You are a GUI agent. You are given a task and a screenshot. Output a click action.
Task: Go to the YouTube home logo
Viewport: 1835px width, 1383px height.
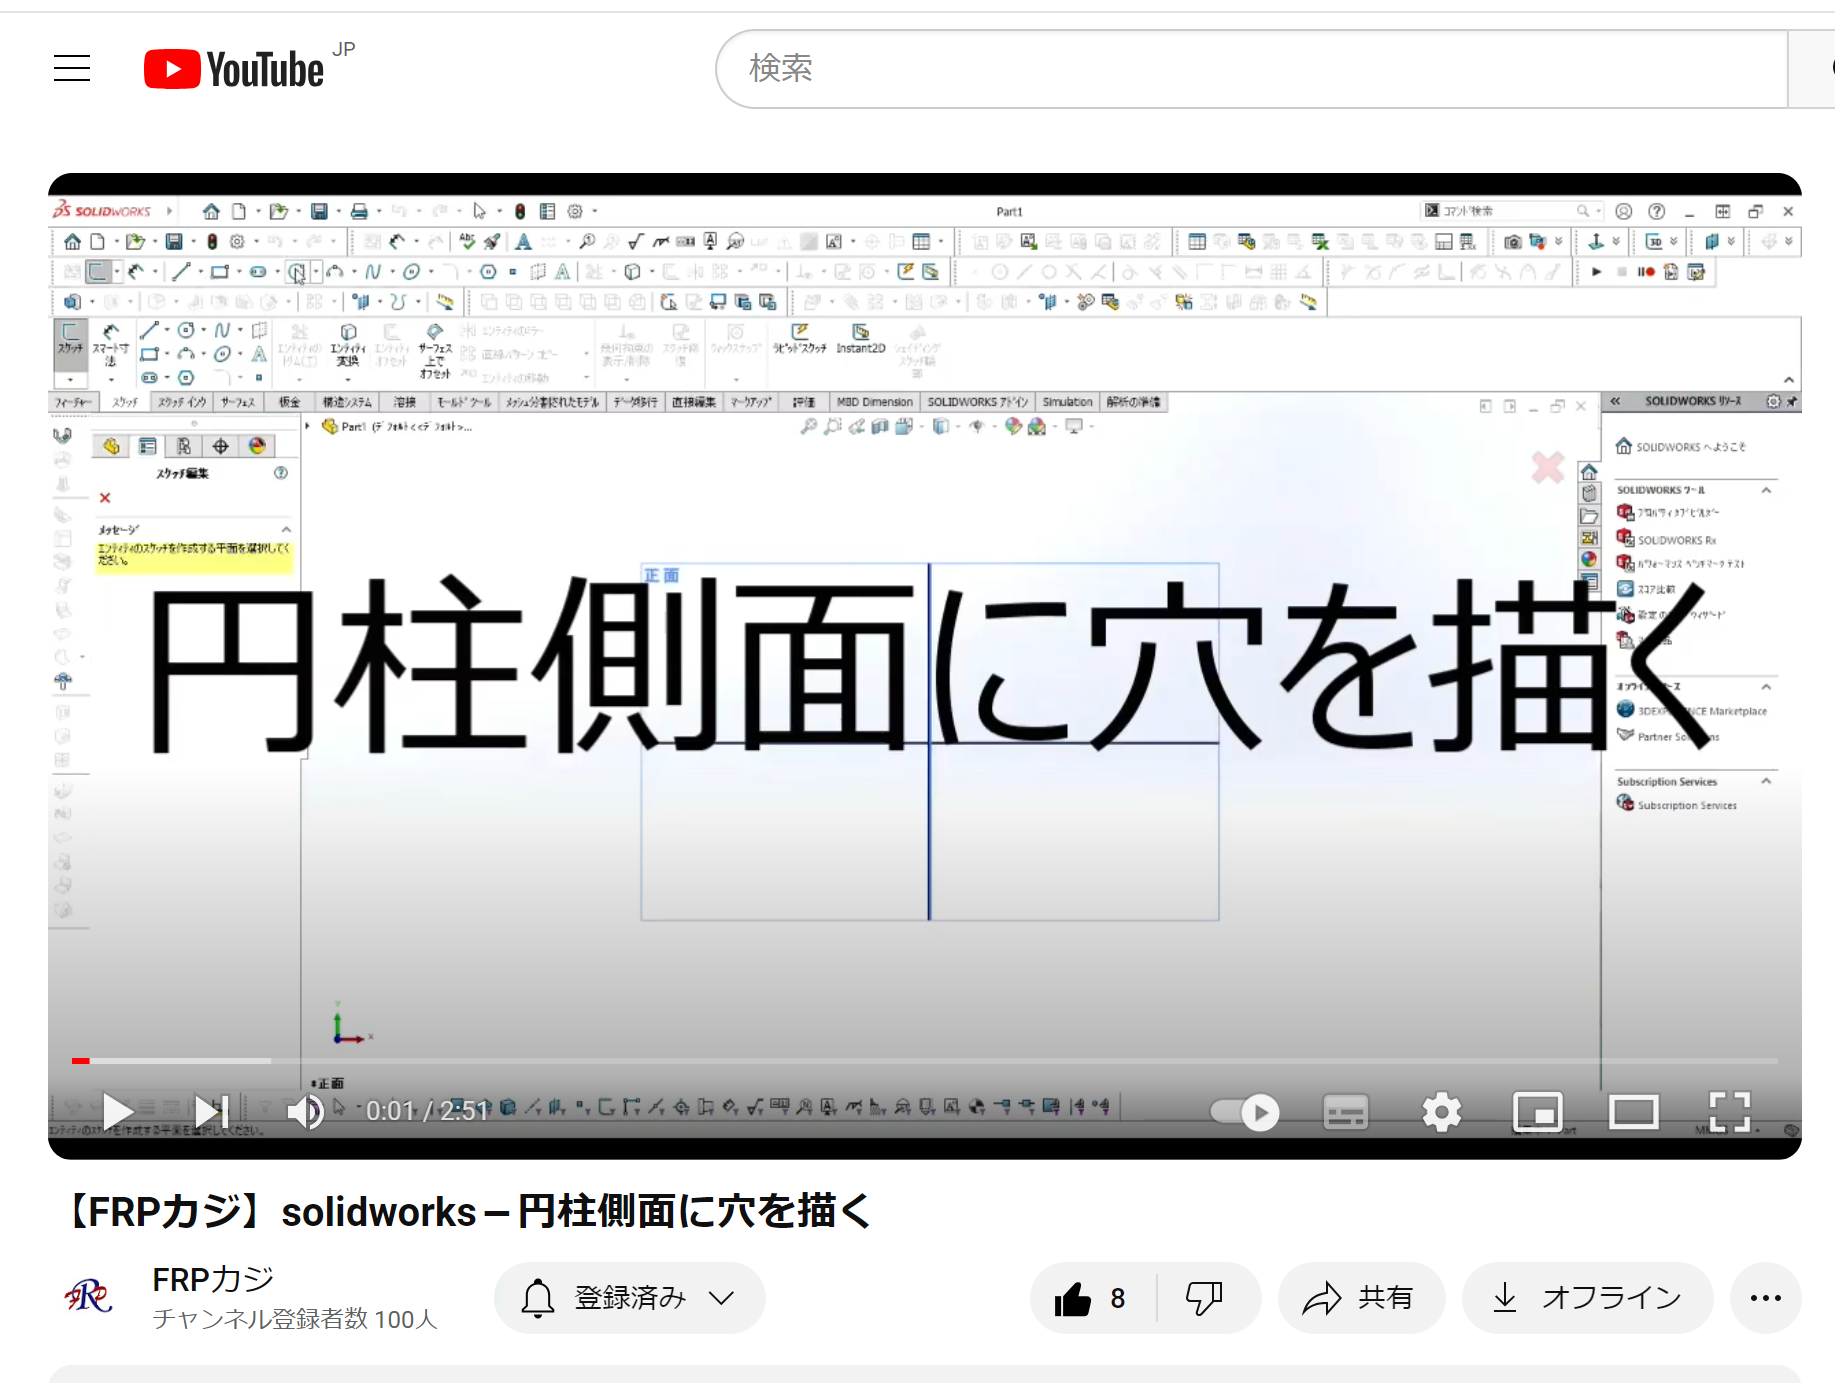[x=235, y=69]
